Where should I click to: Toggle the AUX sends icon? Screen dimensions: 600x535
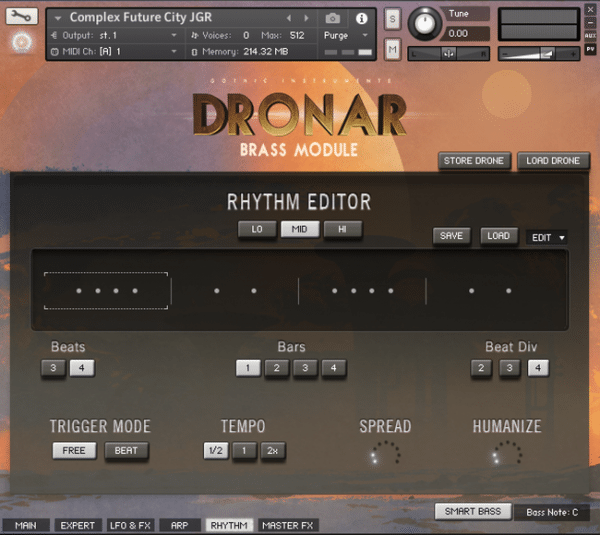coord(590,35)
